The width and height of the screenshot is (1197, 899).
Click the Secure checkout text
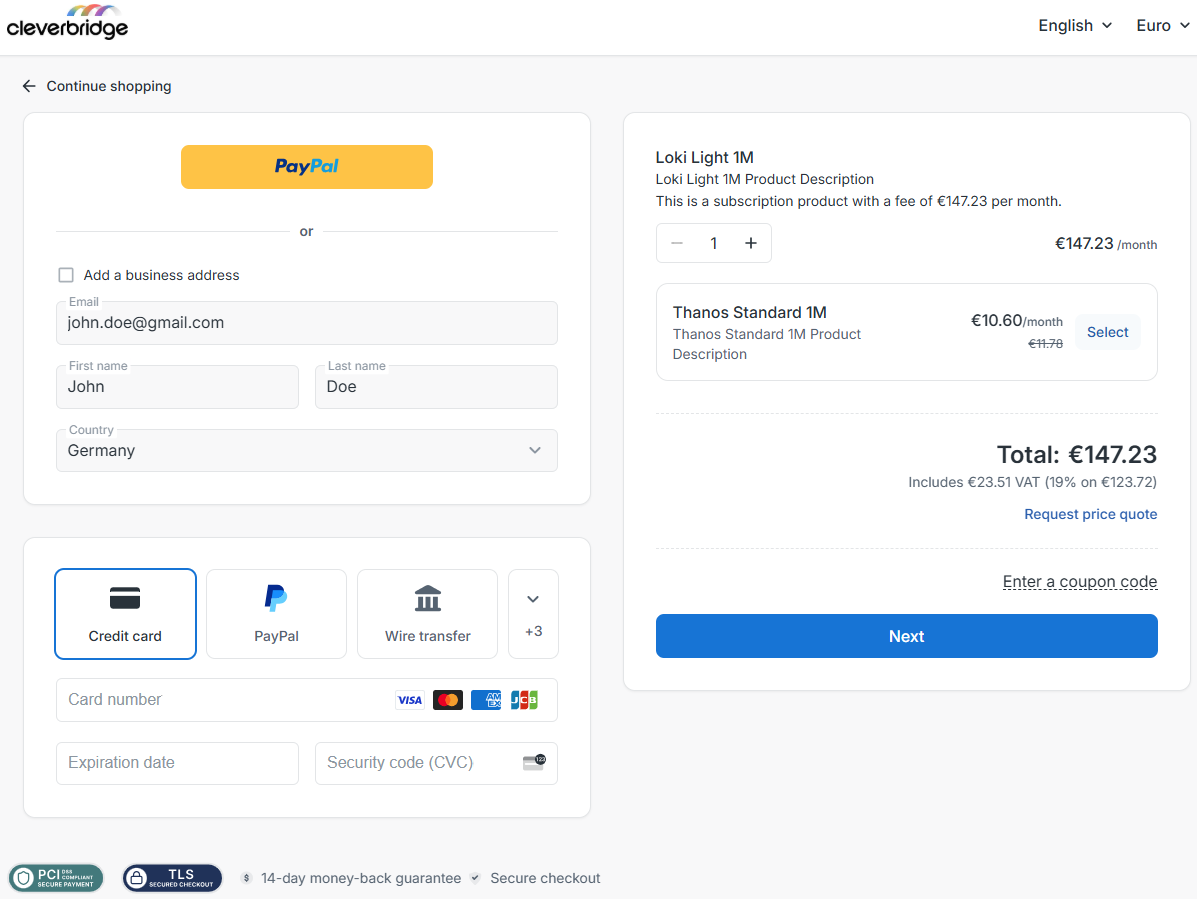coord(545,878)
